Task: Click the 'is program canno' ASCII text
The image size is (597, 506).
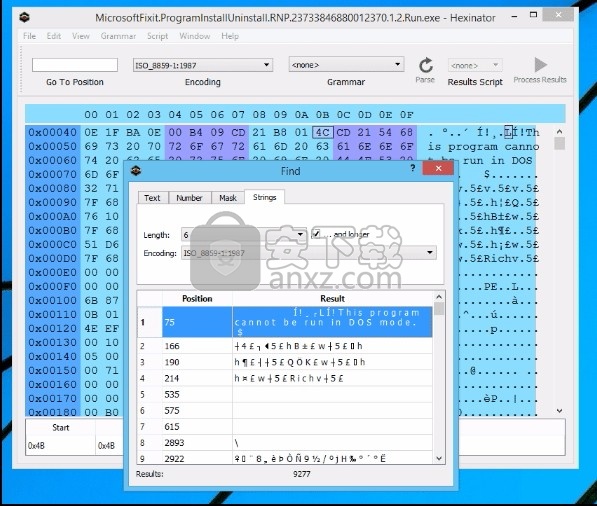Action: click(x=483, y=147)
